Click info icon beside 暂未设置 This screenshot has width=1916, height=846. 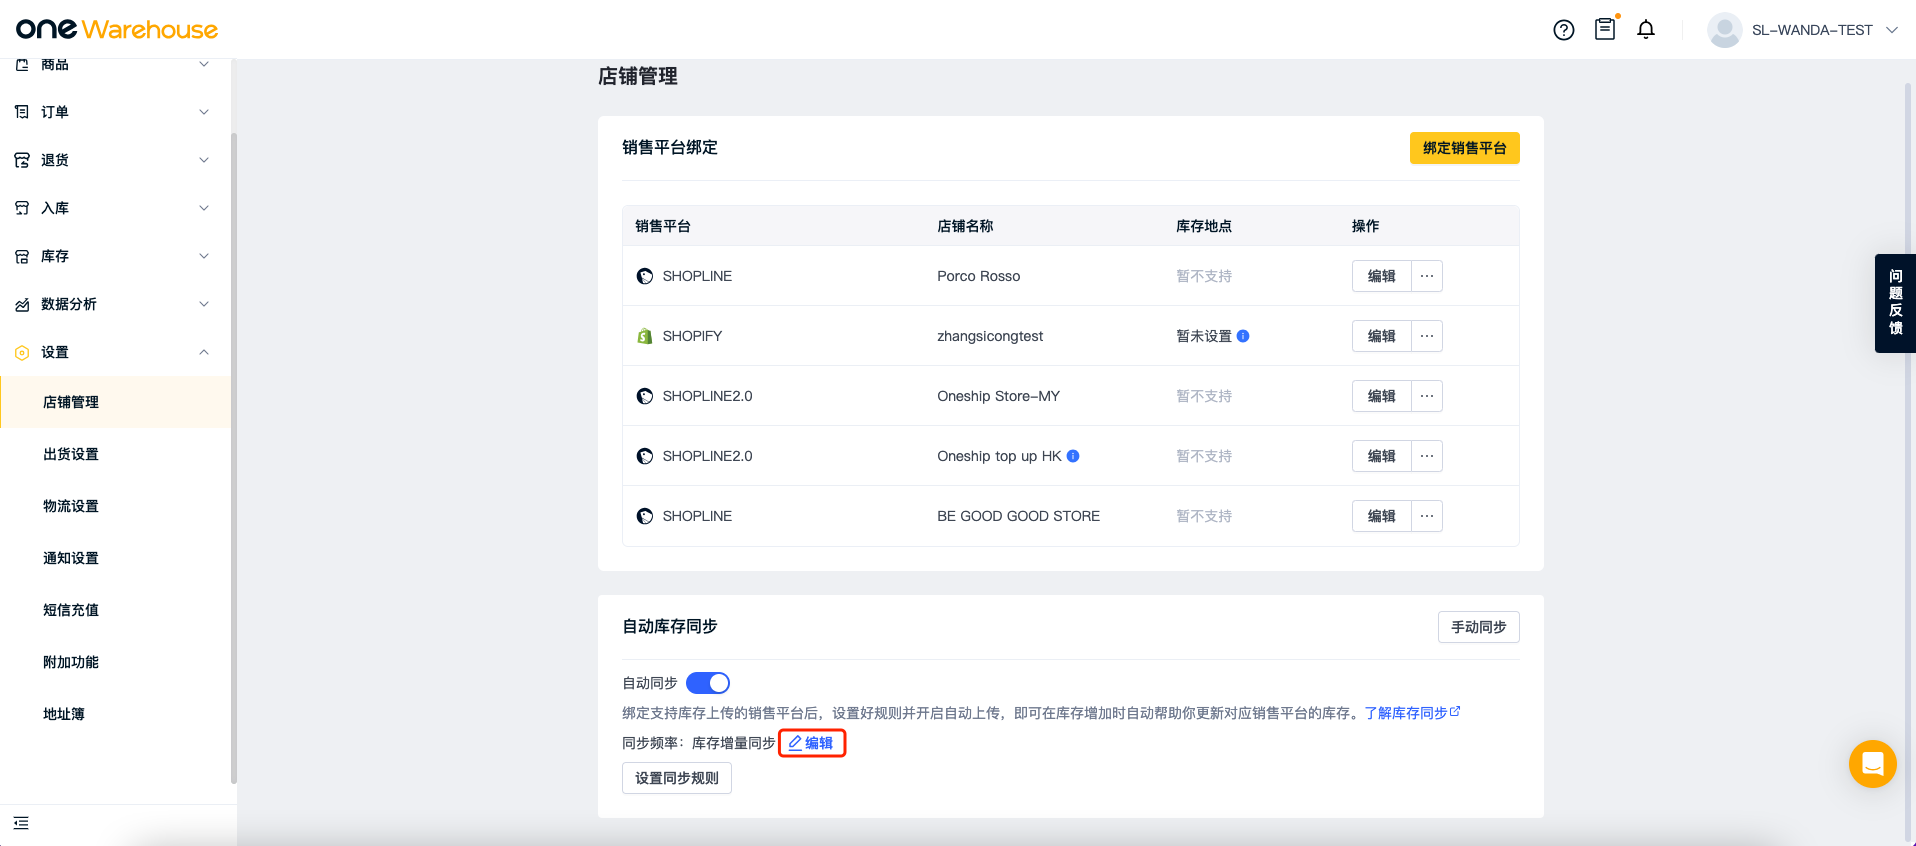pyautogui.click(x=1243, y=336)
